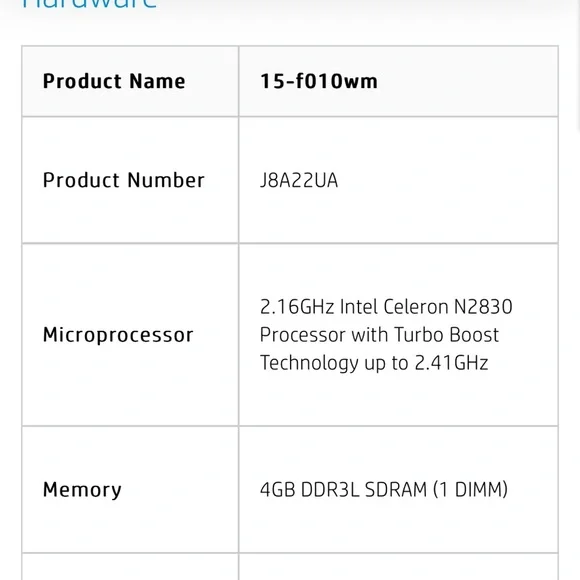The height and width of the screenshot is (580, 580).
Task: Click the empty cell below Memory label
Action: 130,567
